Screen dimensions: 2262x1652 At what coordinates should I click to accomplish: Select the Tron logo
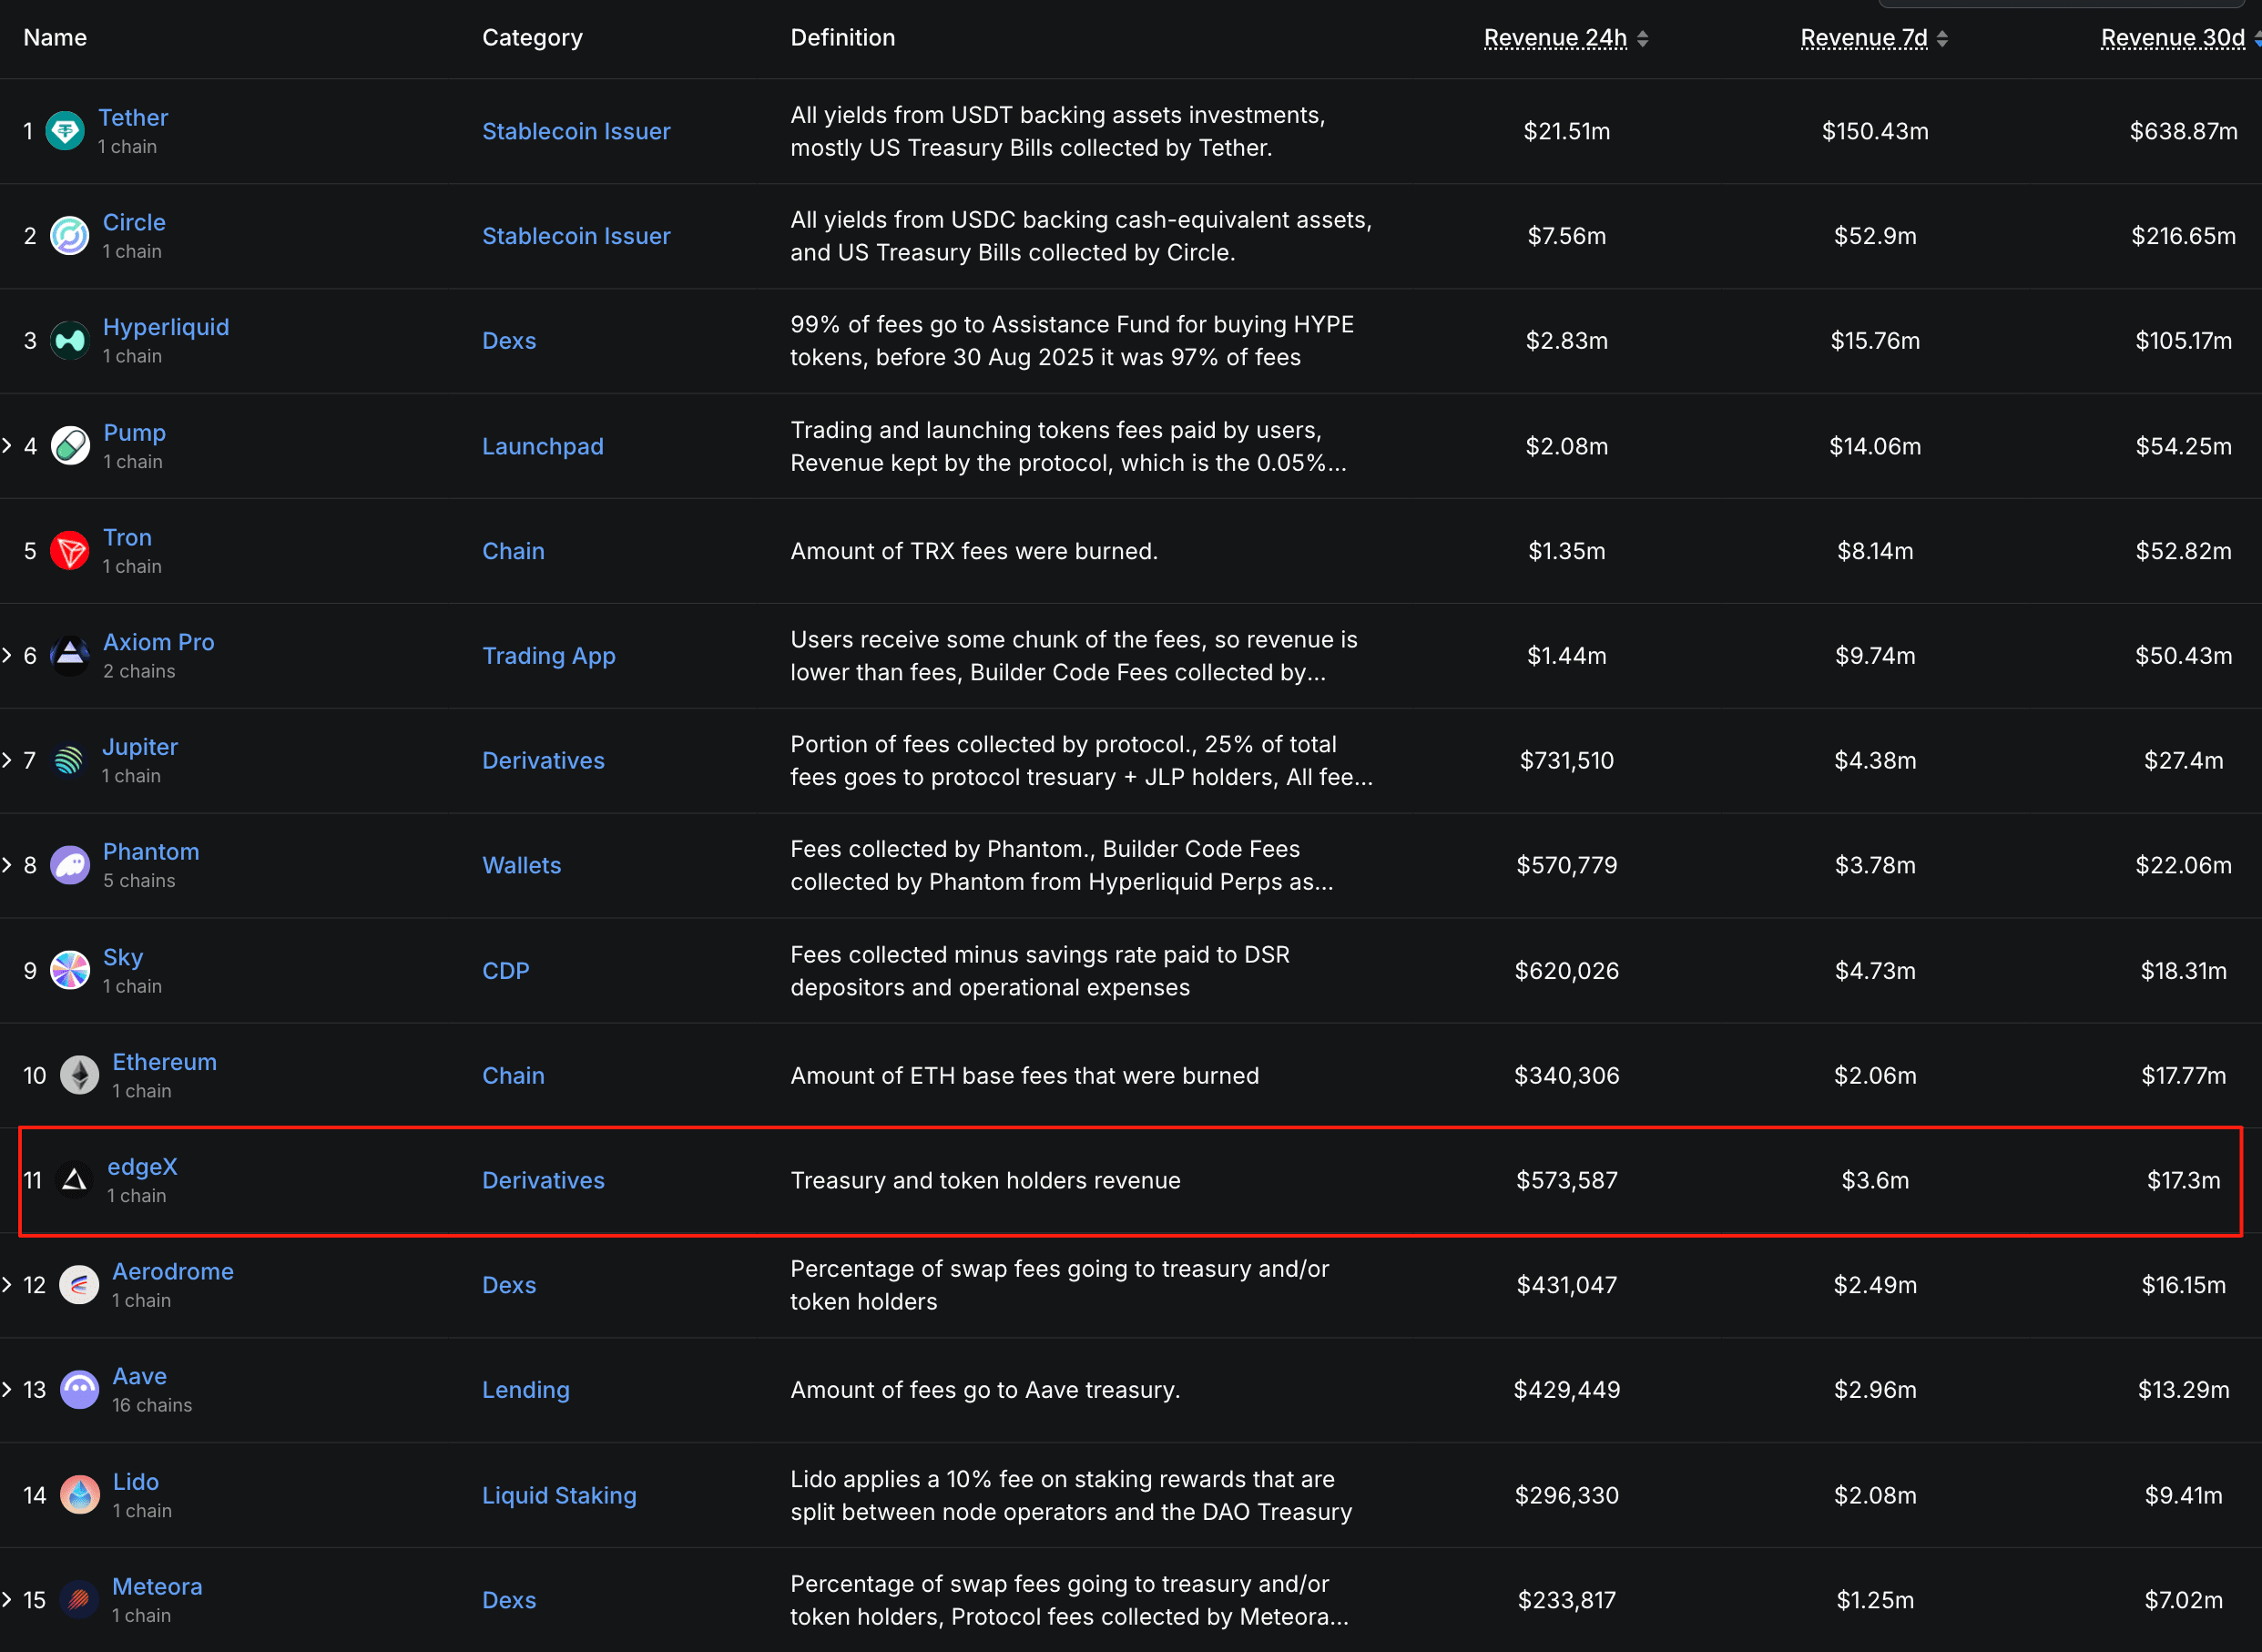70,550
